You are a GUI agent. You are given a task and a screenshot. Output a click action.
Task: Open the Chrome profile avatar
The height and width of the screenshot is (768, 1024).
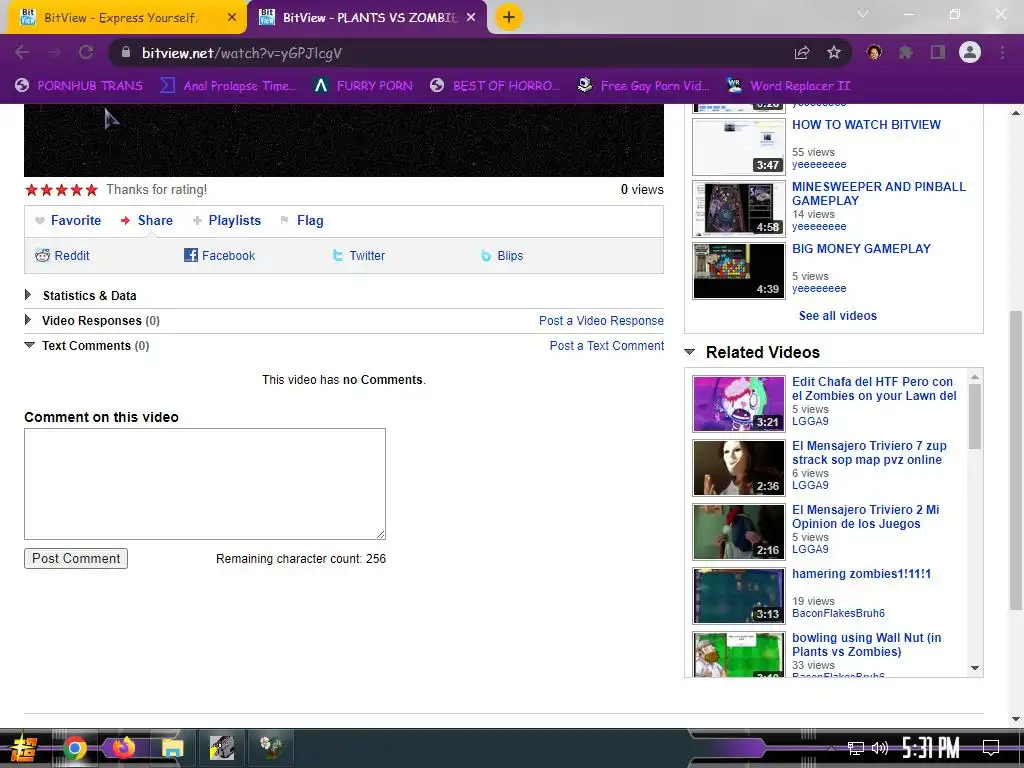[970, 52]
